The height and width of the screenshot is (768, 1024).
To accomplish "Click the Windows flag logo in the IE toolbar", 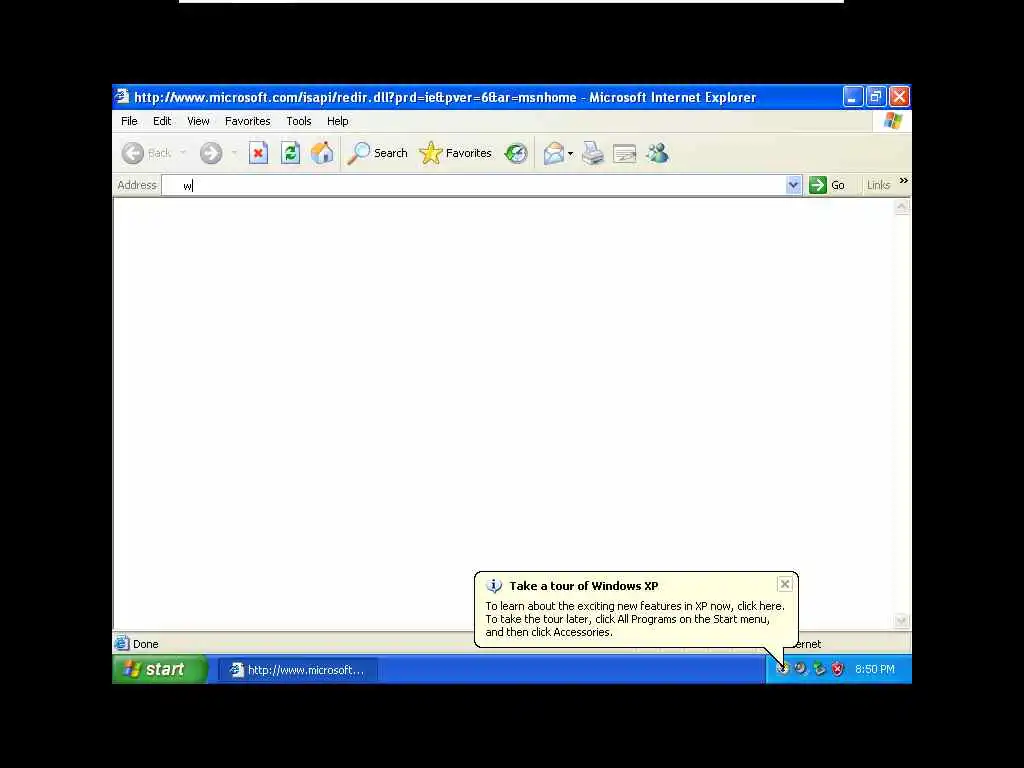I will pos(893,121).
